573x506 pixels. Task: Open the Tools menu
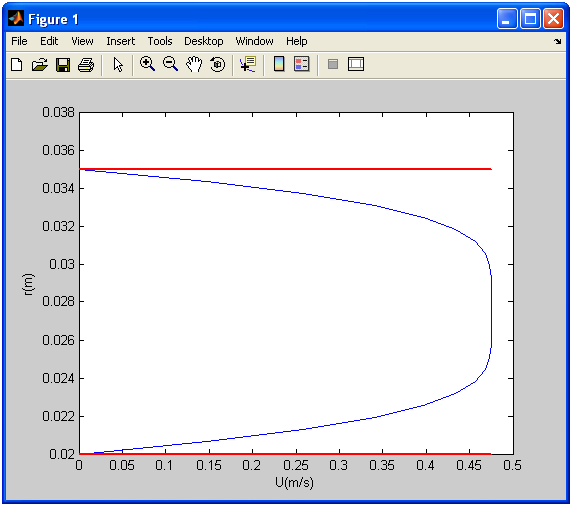pos(160,41)
